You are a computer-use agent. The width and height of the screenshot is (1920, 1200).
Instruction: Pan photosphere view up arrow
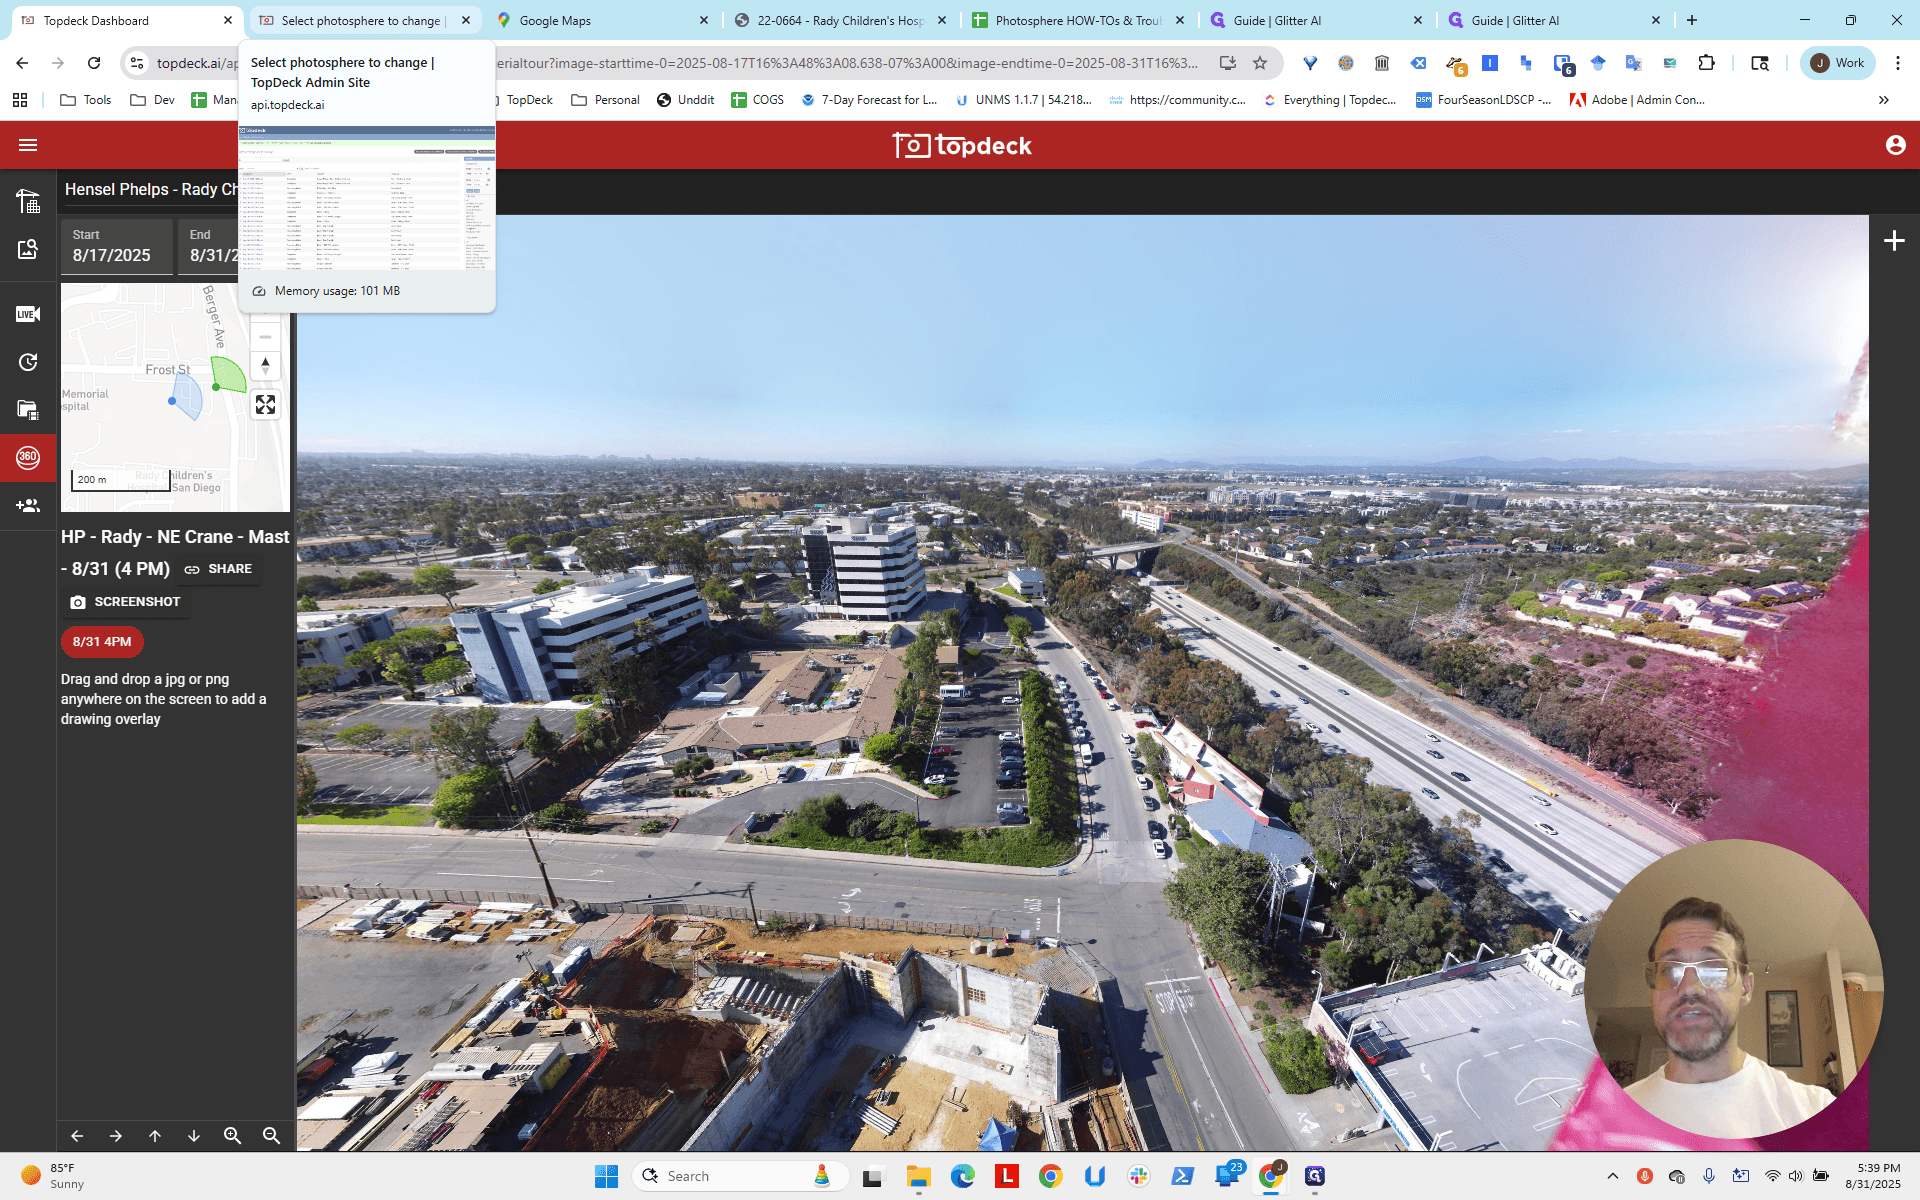pos(155,1136)
